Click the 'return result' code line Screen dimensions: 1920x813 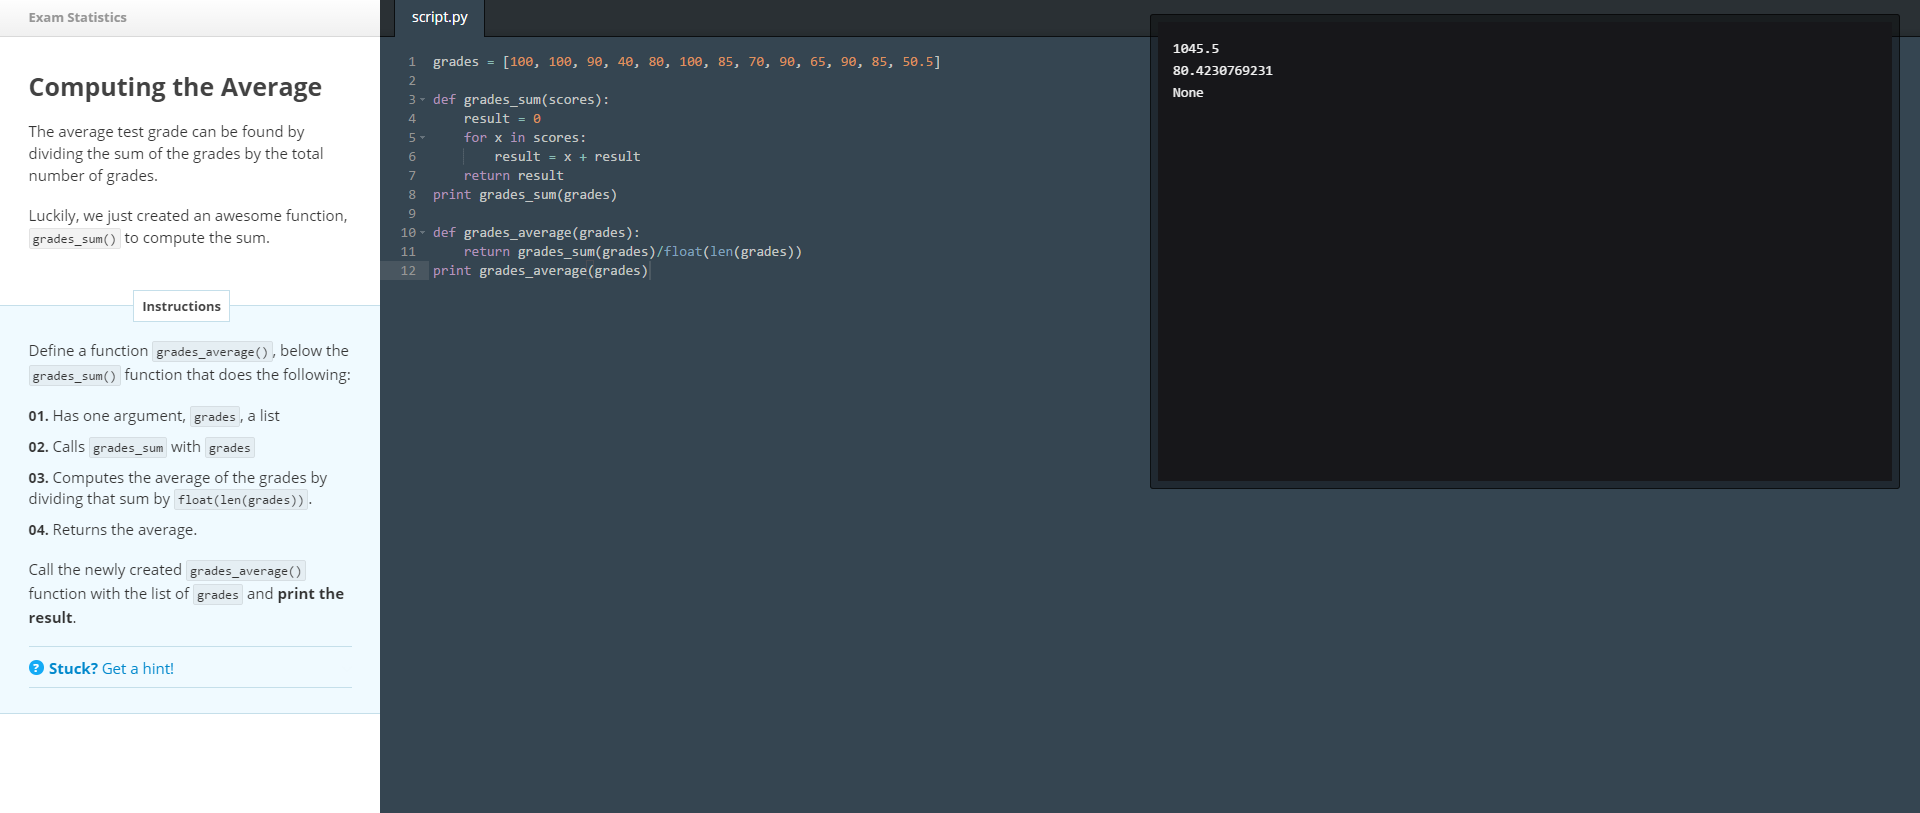[513, 176]
